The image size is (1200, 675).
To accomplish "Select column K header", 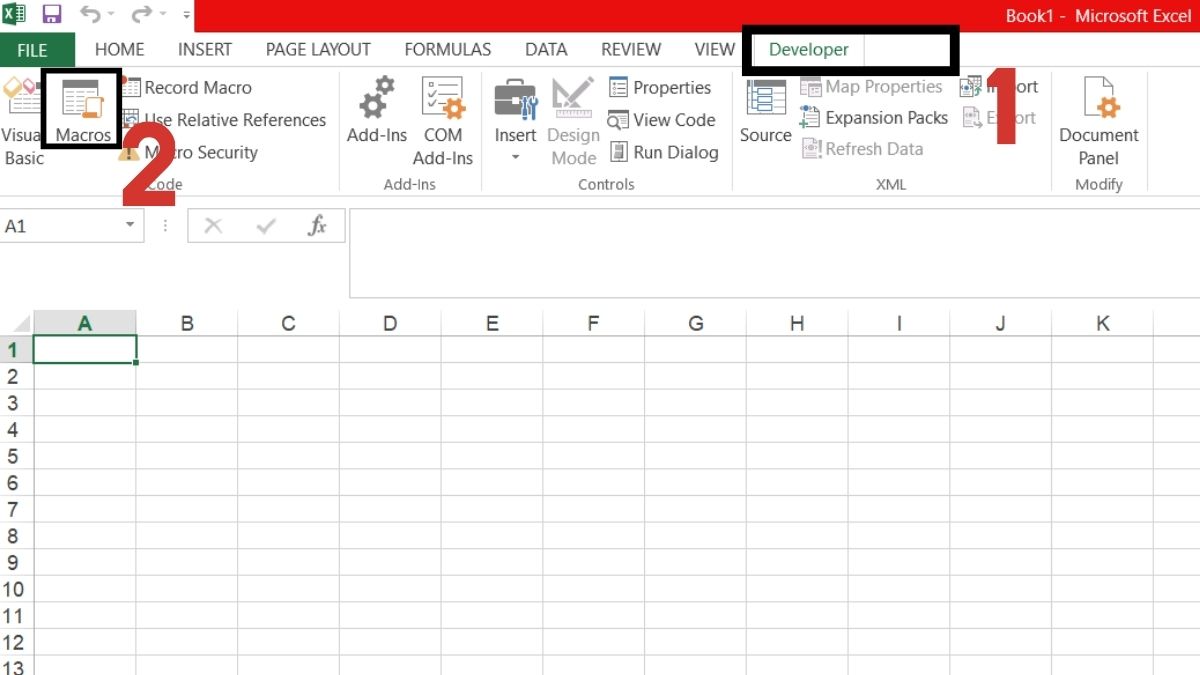I will 1103,323.
